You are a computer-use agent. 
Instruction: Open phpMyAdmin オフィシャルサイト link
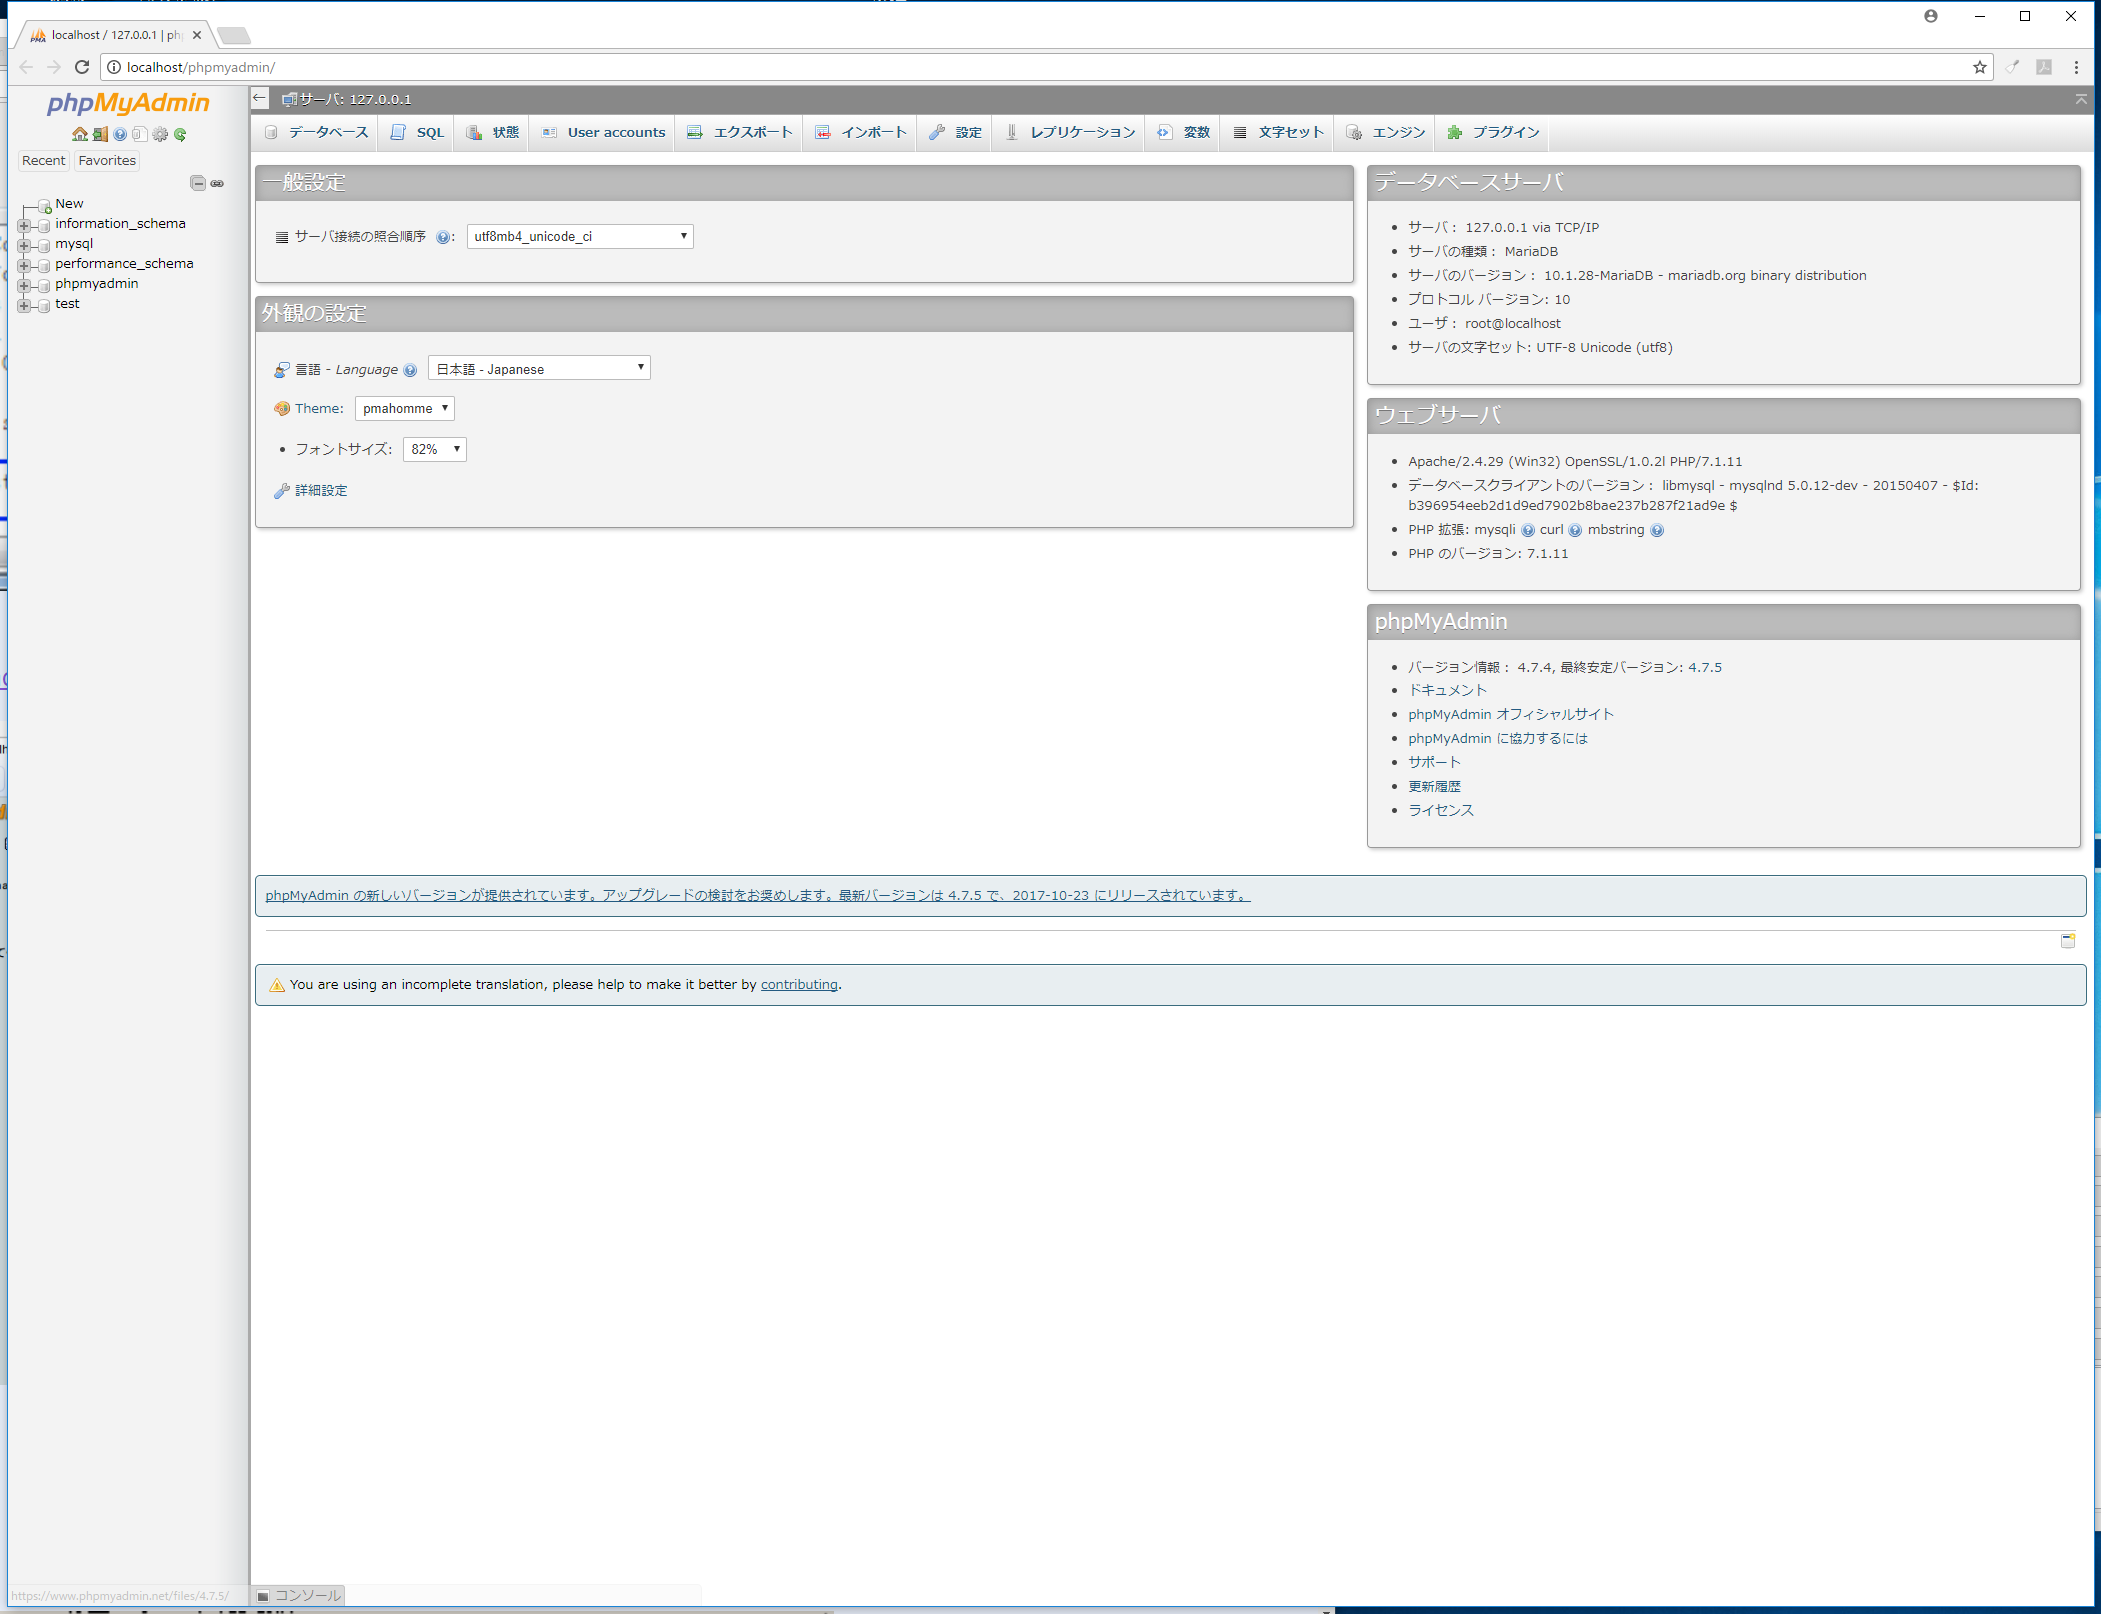tap(1511, 715)
